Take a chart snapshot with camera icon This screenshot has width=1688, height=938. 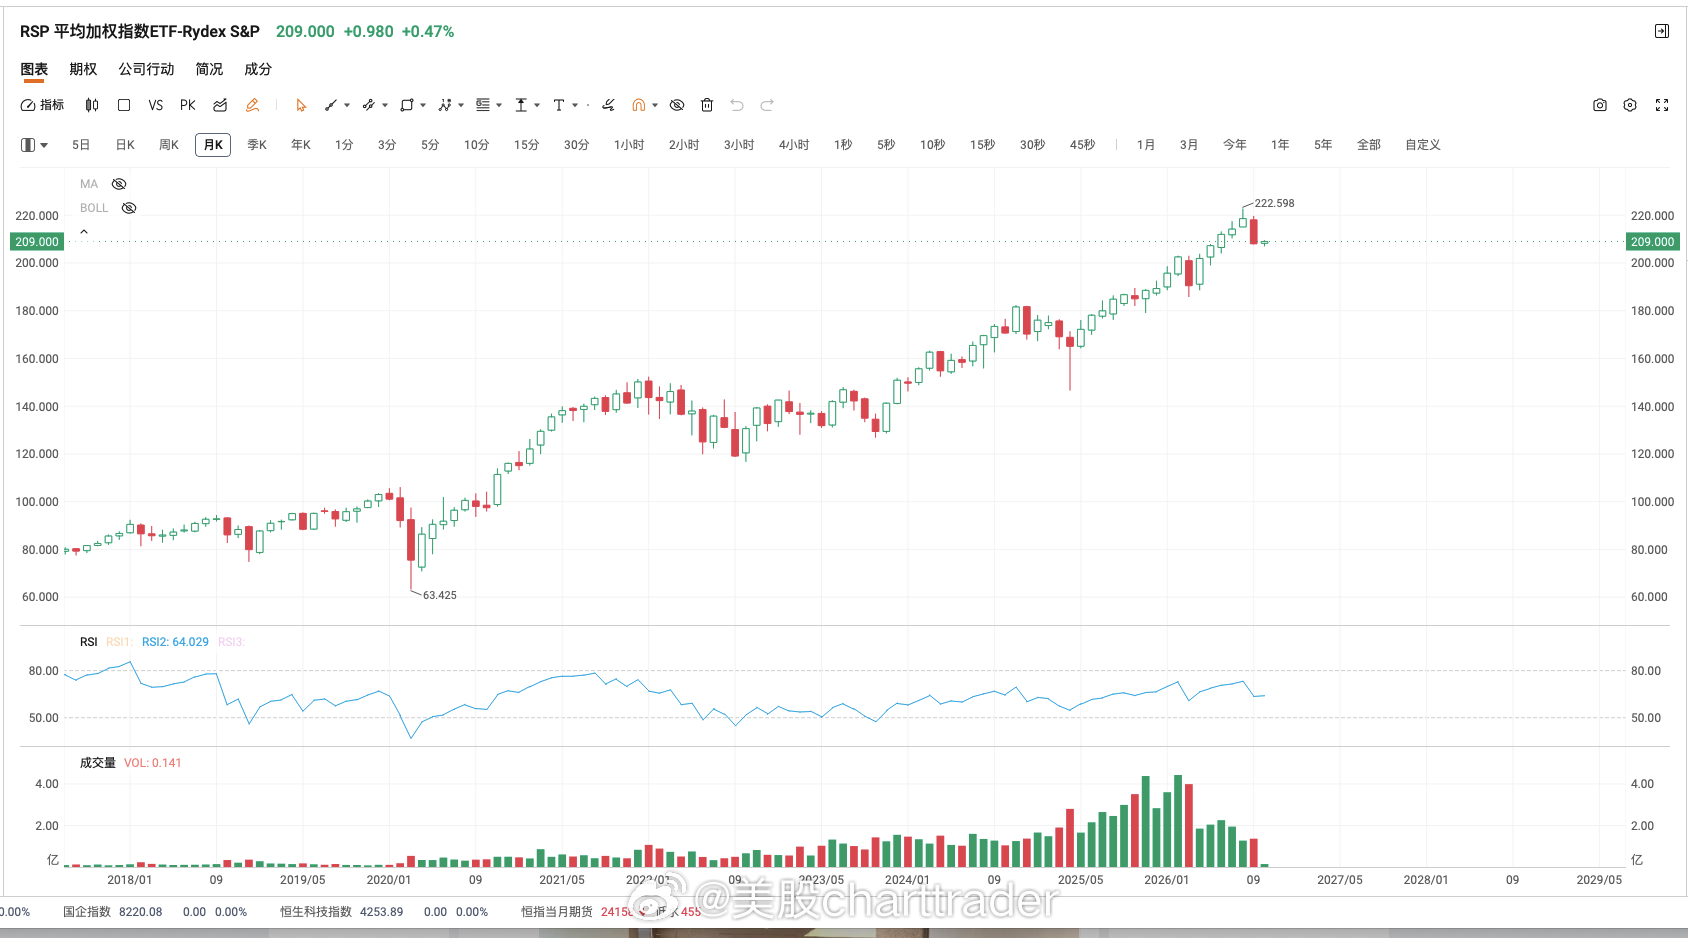[1600, 105]
